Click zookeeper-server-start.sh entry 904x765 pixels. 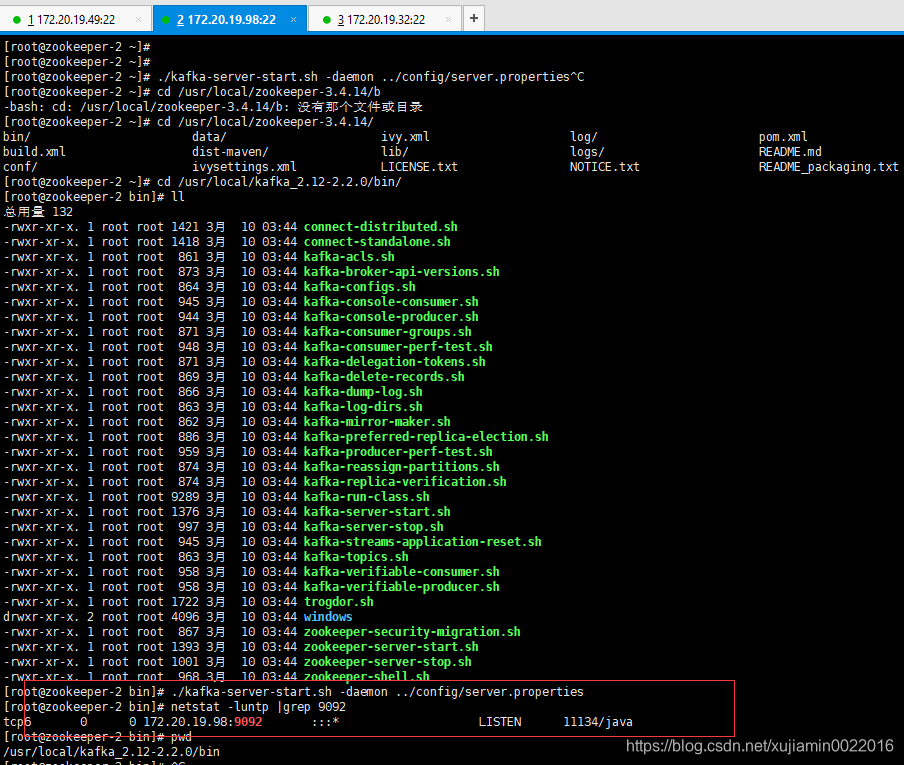(391, 646)
